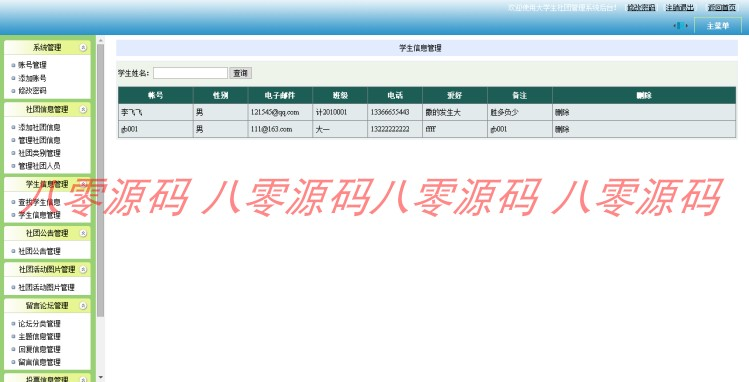Select the 胜多负少 remark cell
This screenshot has width=749, height=382.
tap(520, 113)
